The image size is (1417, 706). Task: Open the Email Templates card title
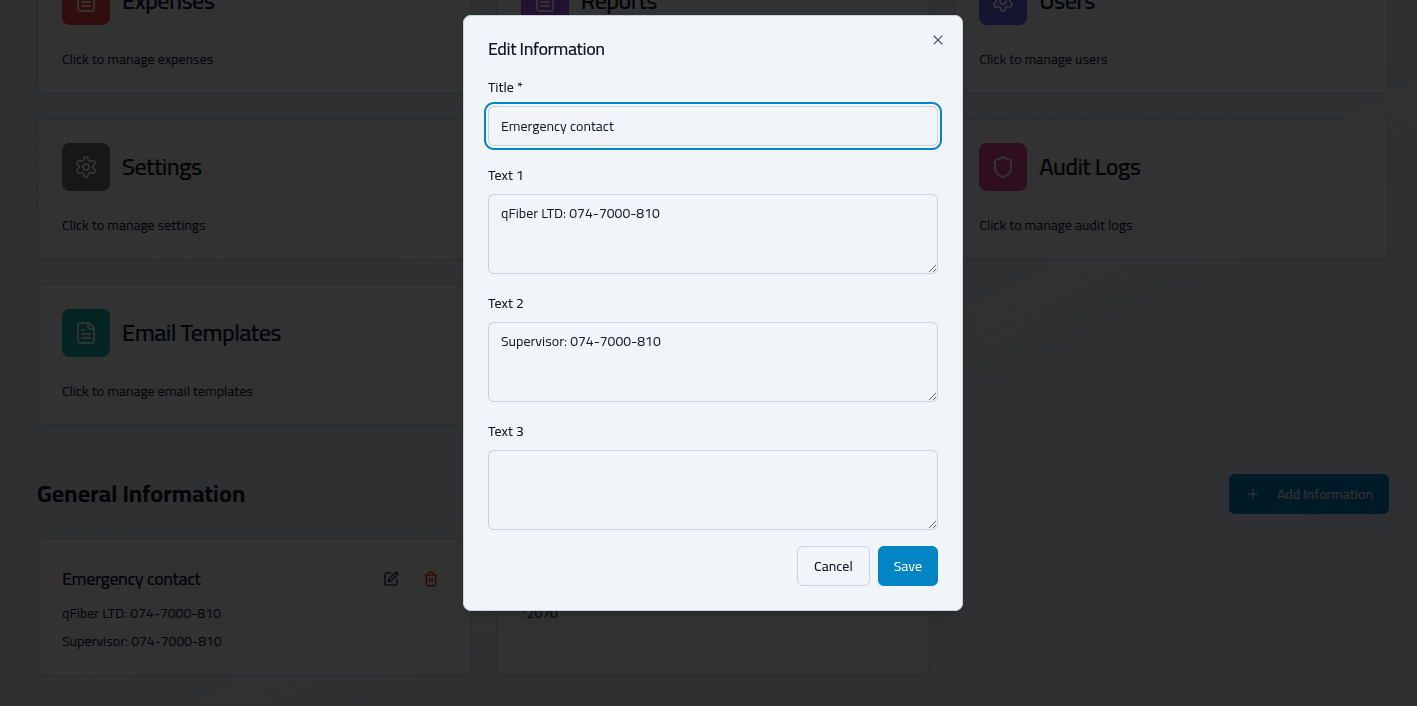(x=201, y=333)
